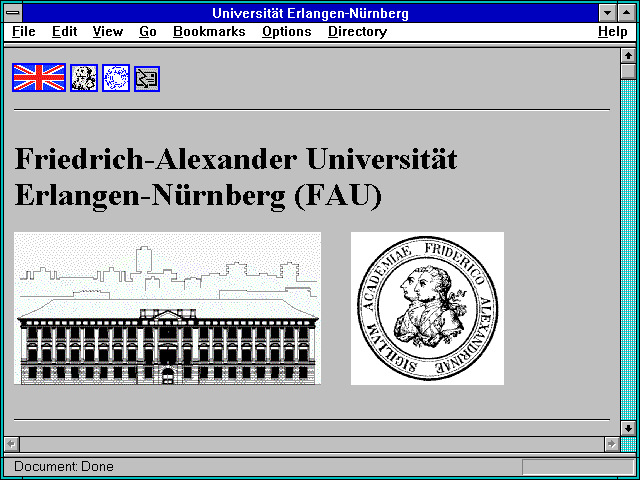Viewport: 640px width, 480px height.
Task: Click the maximize window up-arrow button
Action: click(627, 13)
